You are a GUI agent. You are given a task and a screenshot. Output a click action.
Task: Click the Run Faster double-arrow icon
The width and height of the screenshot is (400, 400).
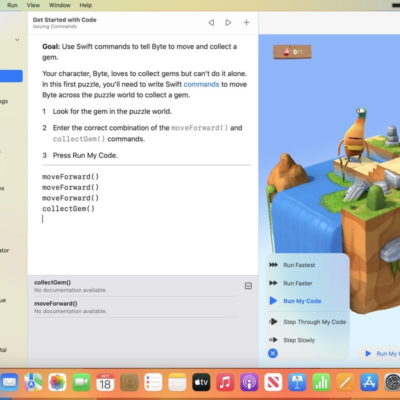[273, 283]
